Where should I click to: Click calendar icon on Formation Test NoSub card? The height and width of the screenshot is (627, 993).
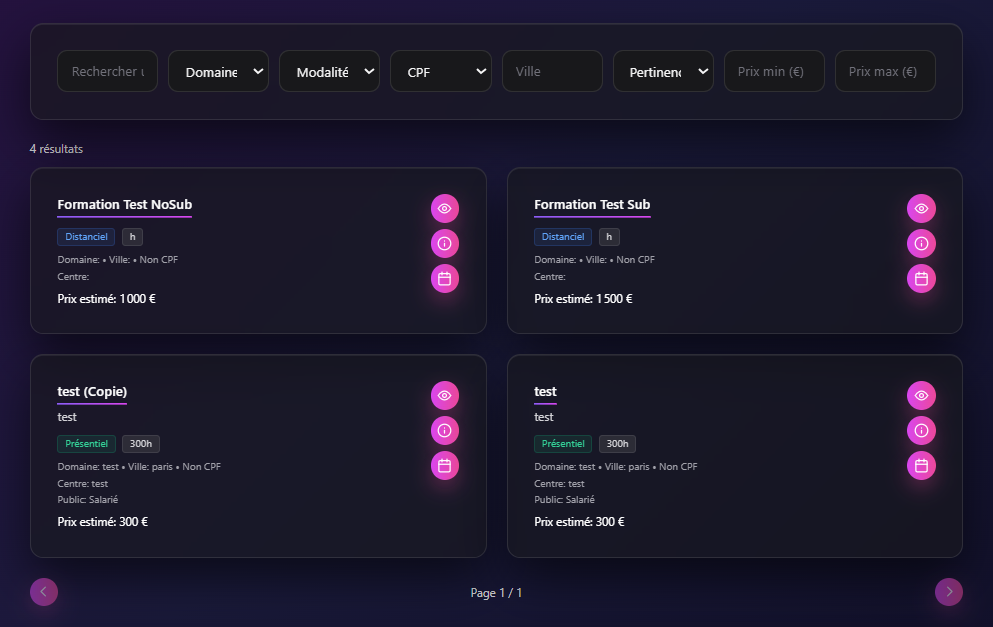pyautogui.click(x=445, y=279)
